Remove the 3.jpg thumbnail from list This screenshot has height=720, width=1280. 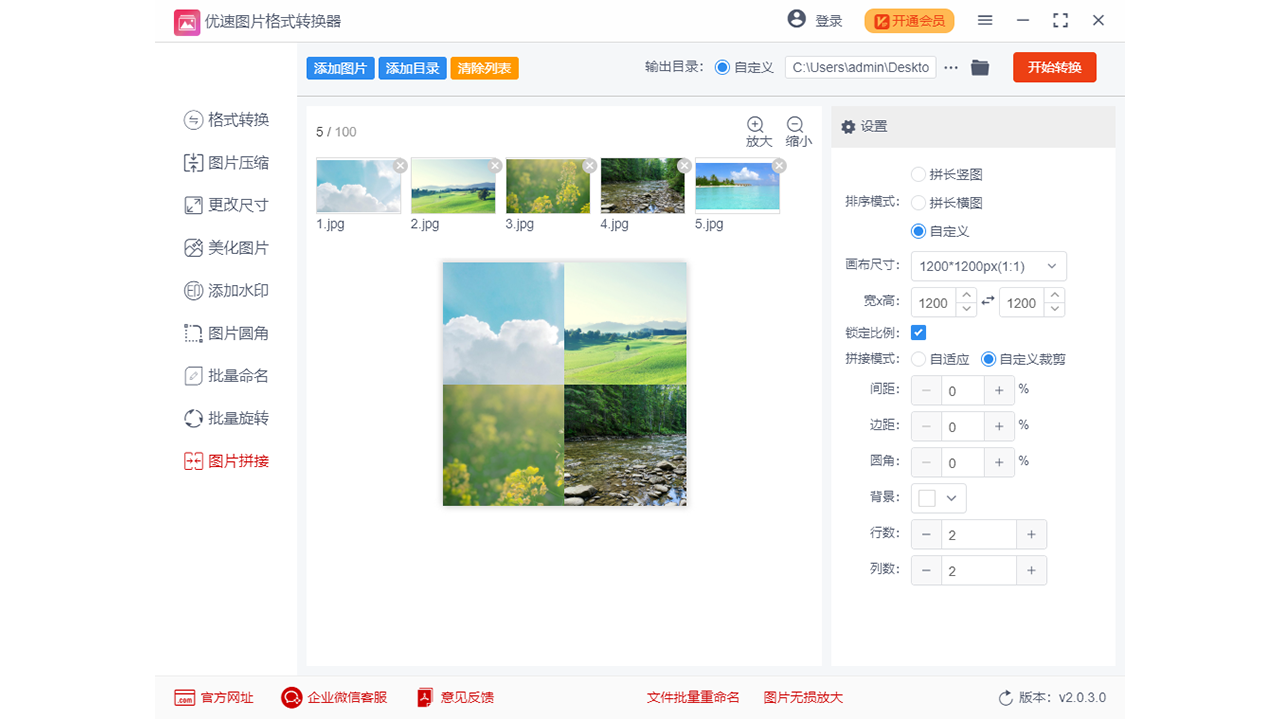tap(588, 166)
